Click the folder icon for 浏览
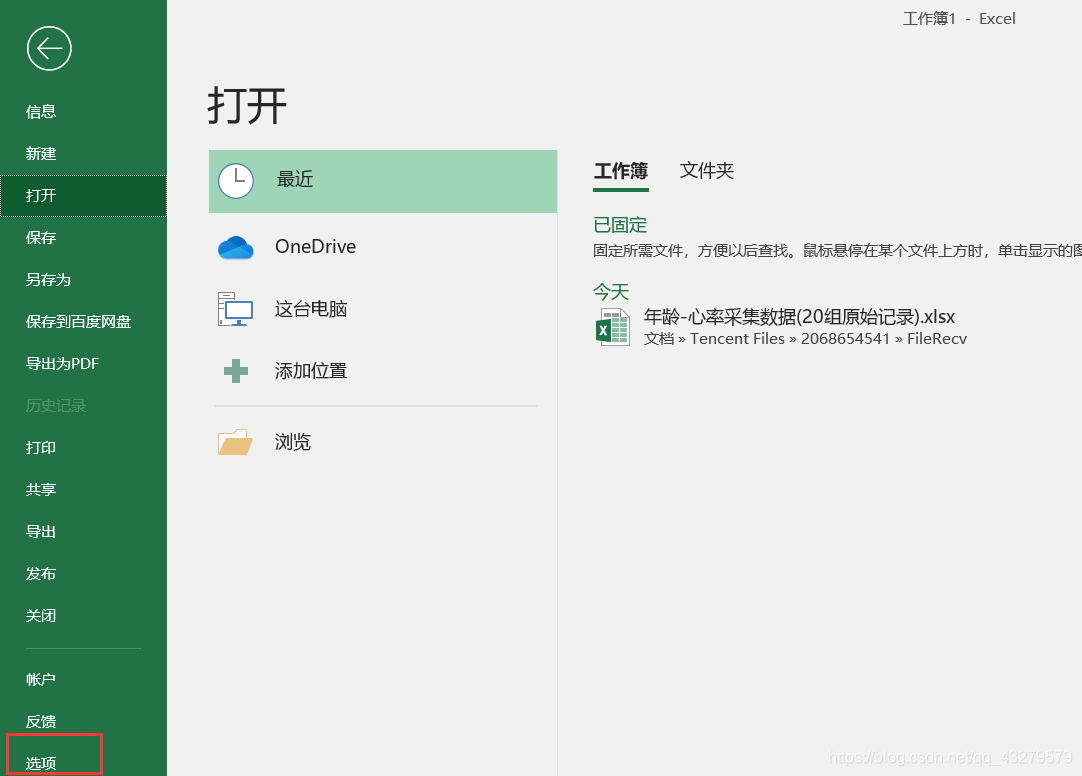Screen dimensions: 1082x776 [235, 442]
